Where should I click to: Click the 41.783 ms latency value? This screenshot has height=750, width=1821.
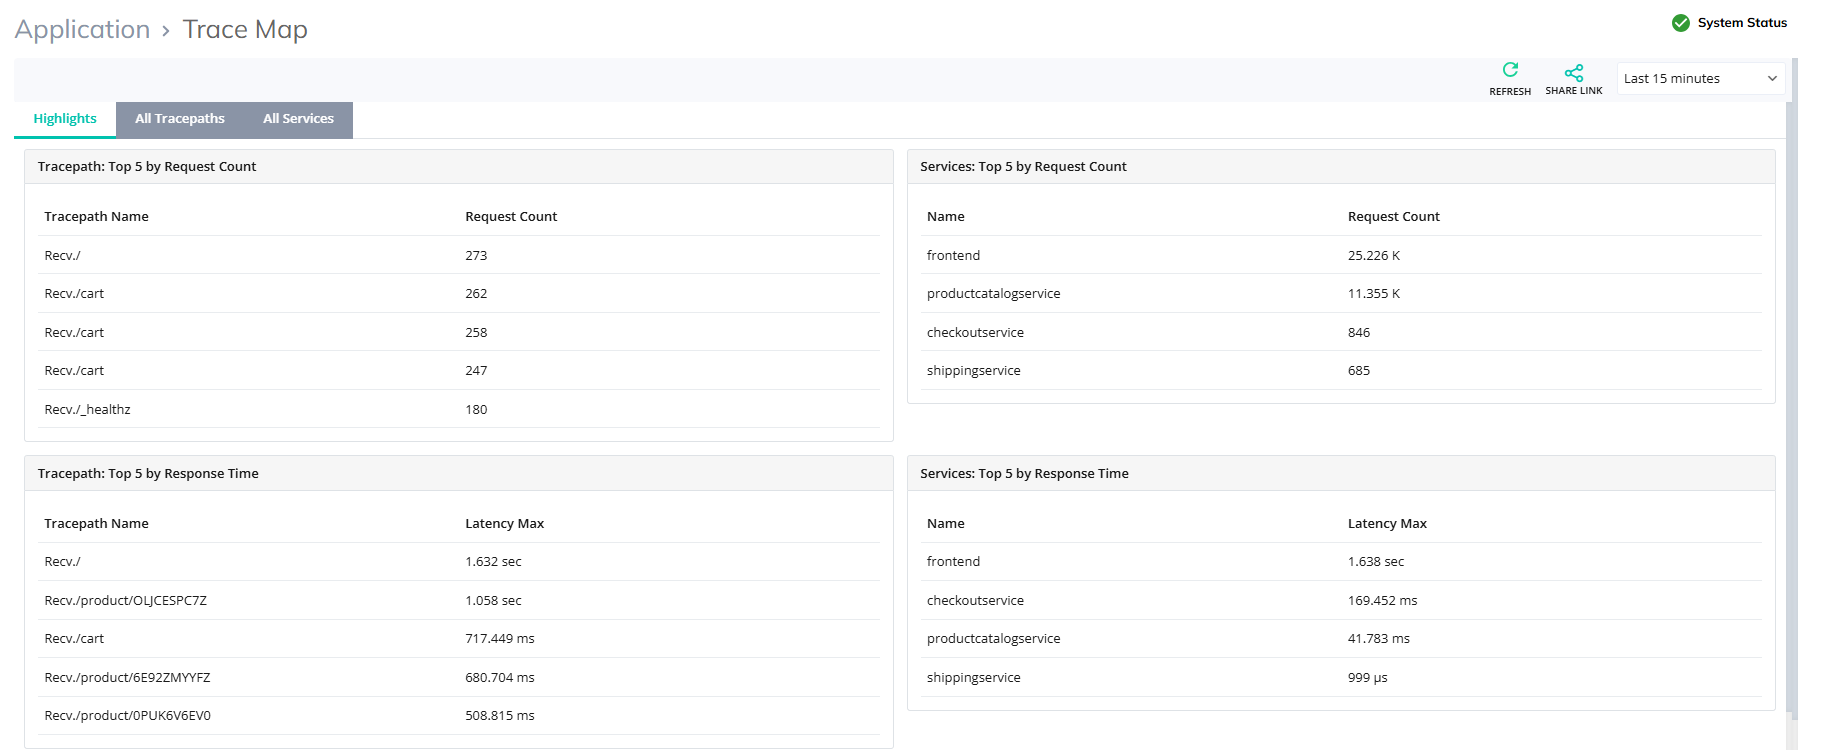(x=1378, y=639)
